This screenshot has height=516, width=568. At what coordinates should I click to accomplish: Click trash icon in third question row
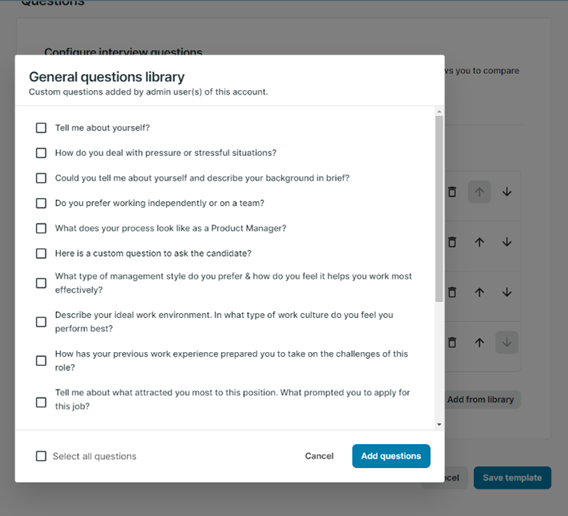pos(452,292)
